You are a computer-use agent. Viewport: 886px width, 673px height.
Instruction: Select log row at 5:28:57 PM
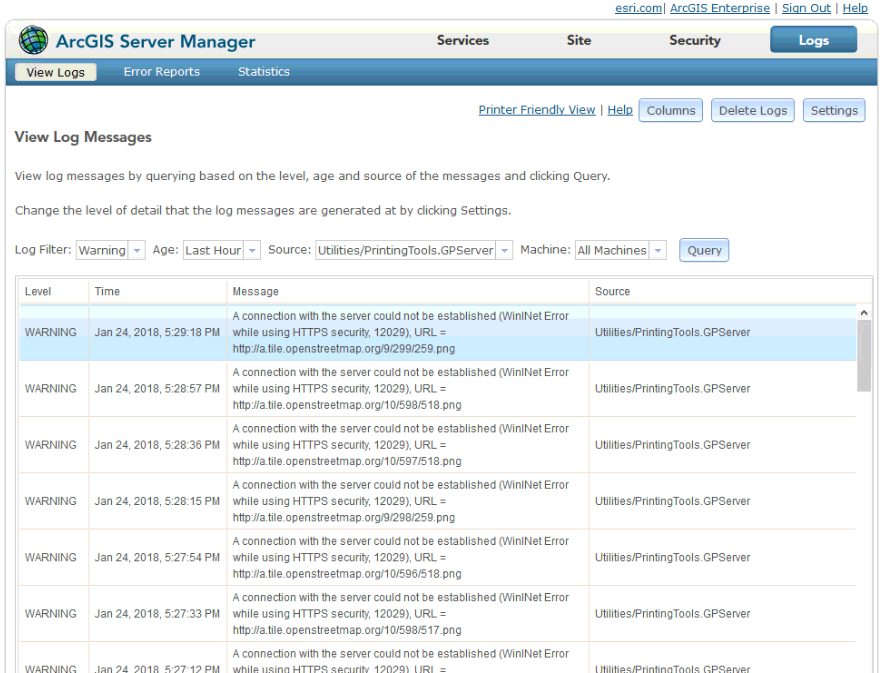click(438, 389)
